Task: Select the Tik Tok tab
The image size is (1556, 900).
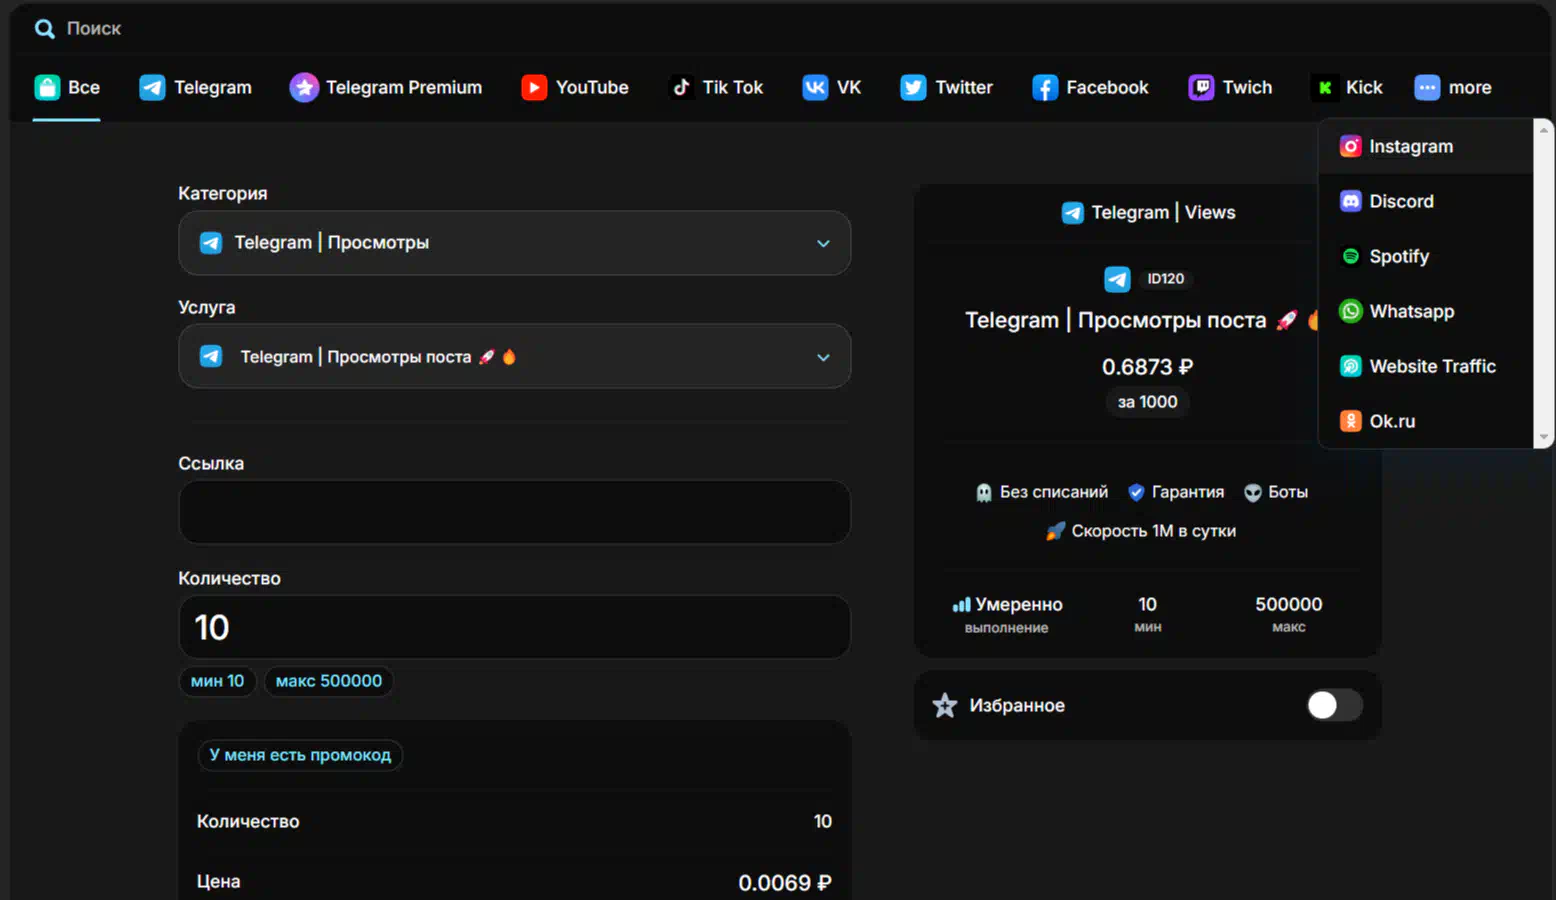Action: [x=716, y=88]
